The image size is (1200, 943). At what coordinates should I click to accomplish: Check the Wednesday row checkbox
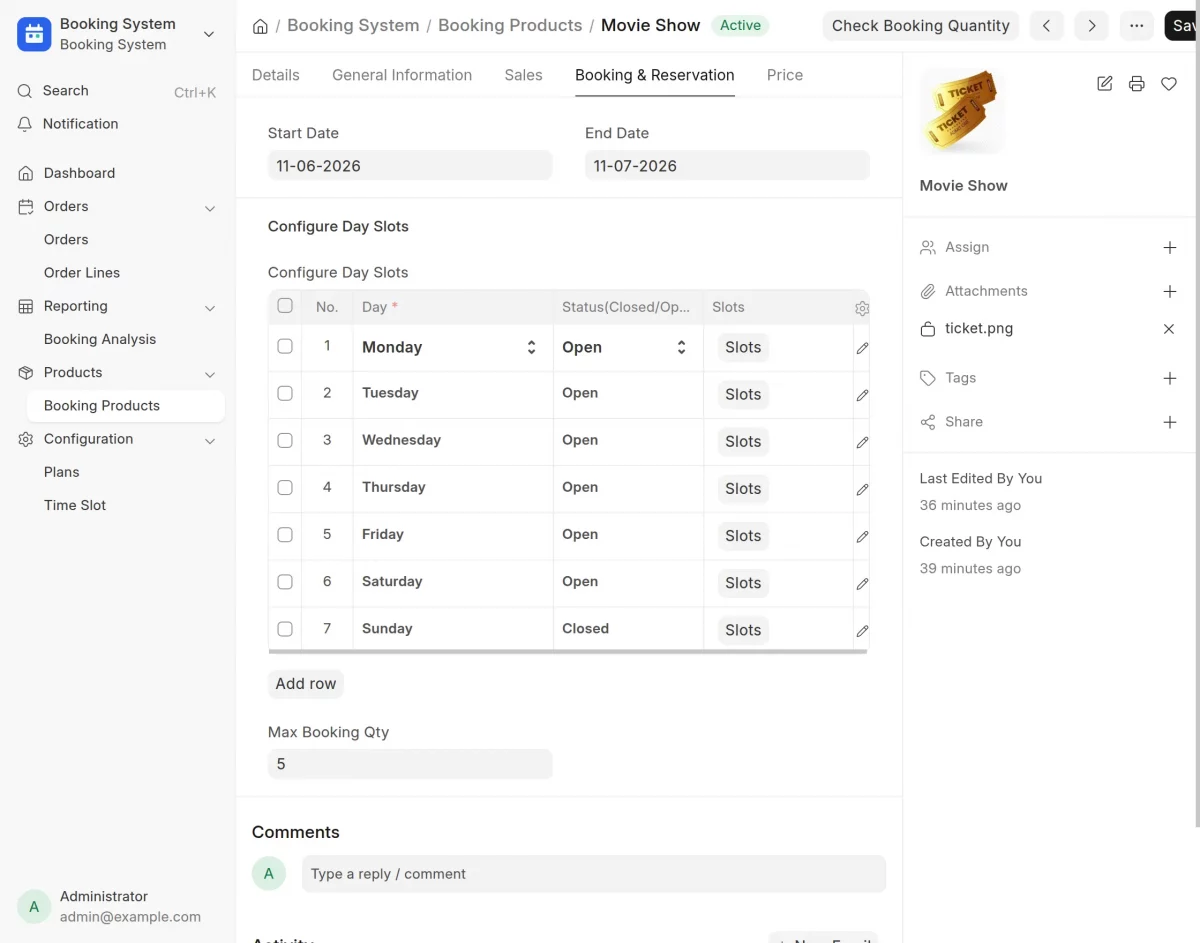coord(285,440)
